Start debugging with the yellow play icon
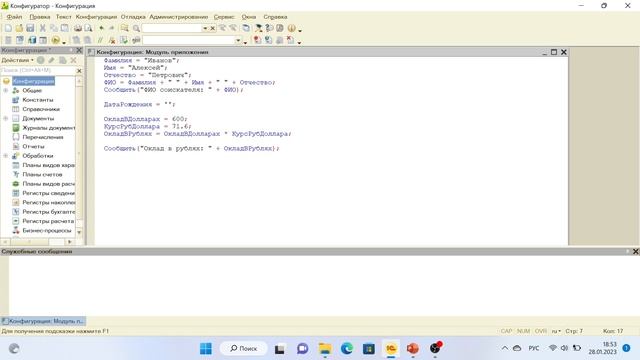Screen dimensions: 640x360 click(x=56, y=40)
